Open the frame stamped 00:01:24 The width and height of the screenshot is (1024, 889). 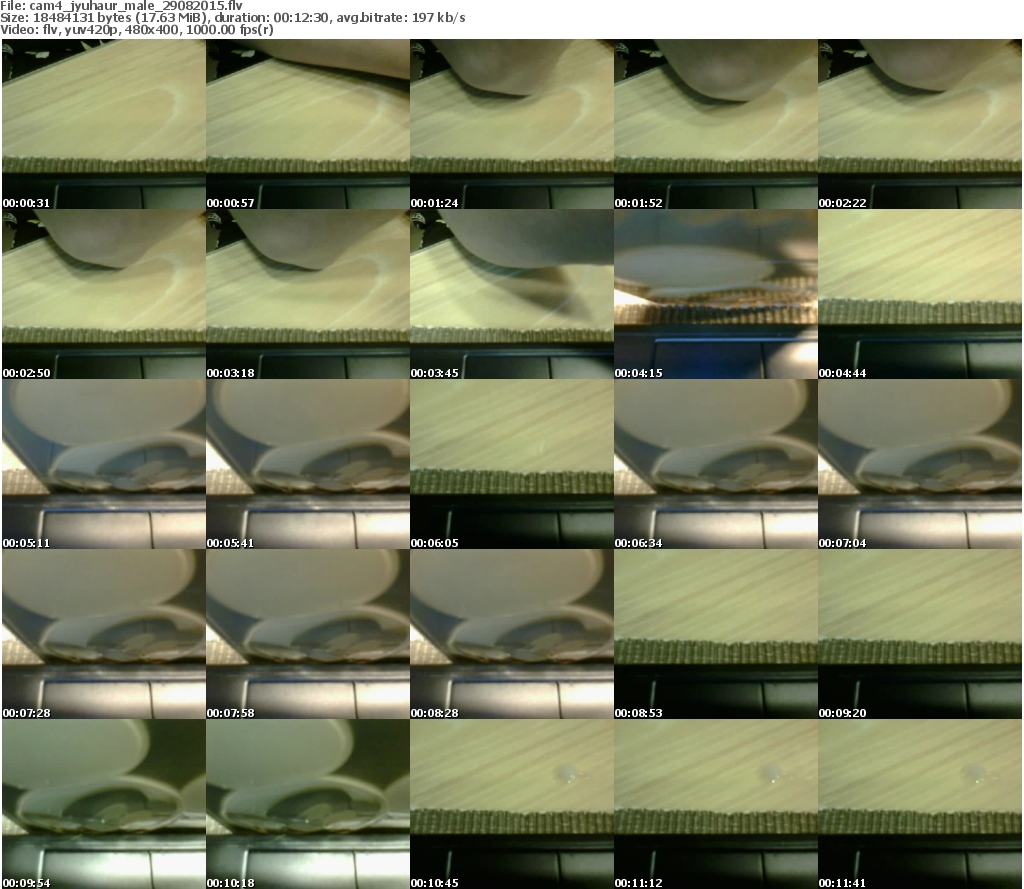coord(511,124)
